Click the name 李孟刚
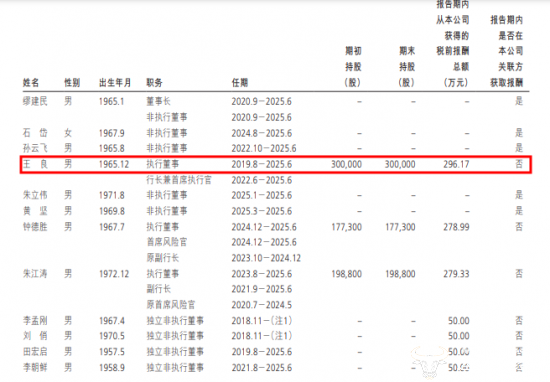 [35, 320]
